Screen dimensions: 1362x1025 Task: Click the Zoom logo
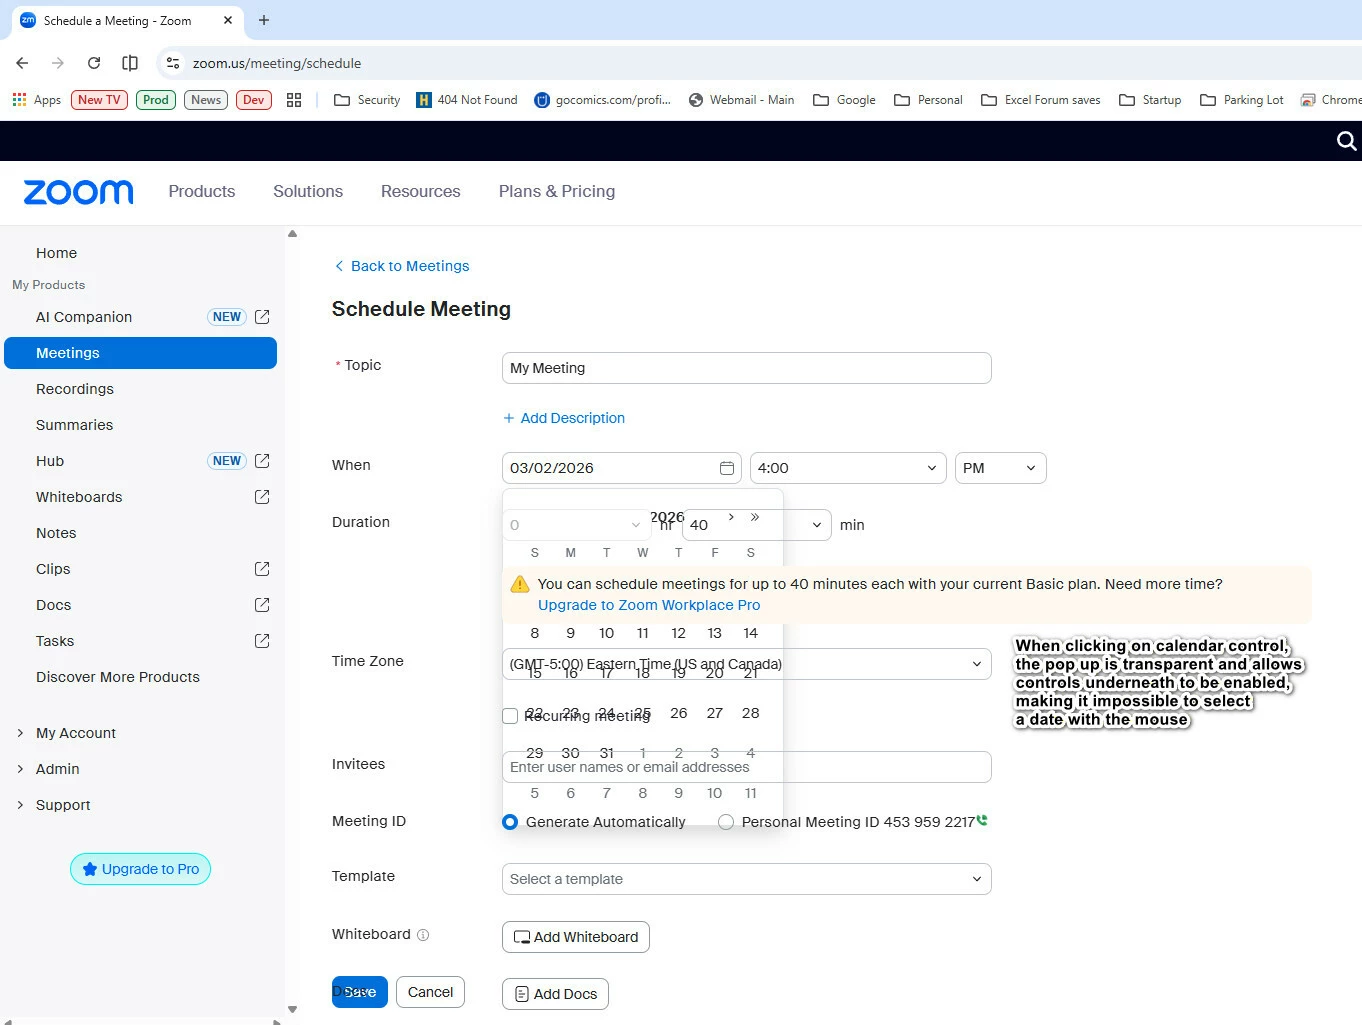[78, 192]
